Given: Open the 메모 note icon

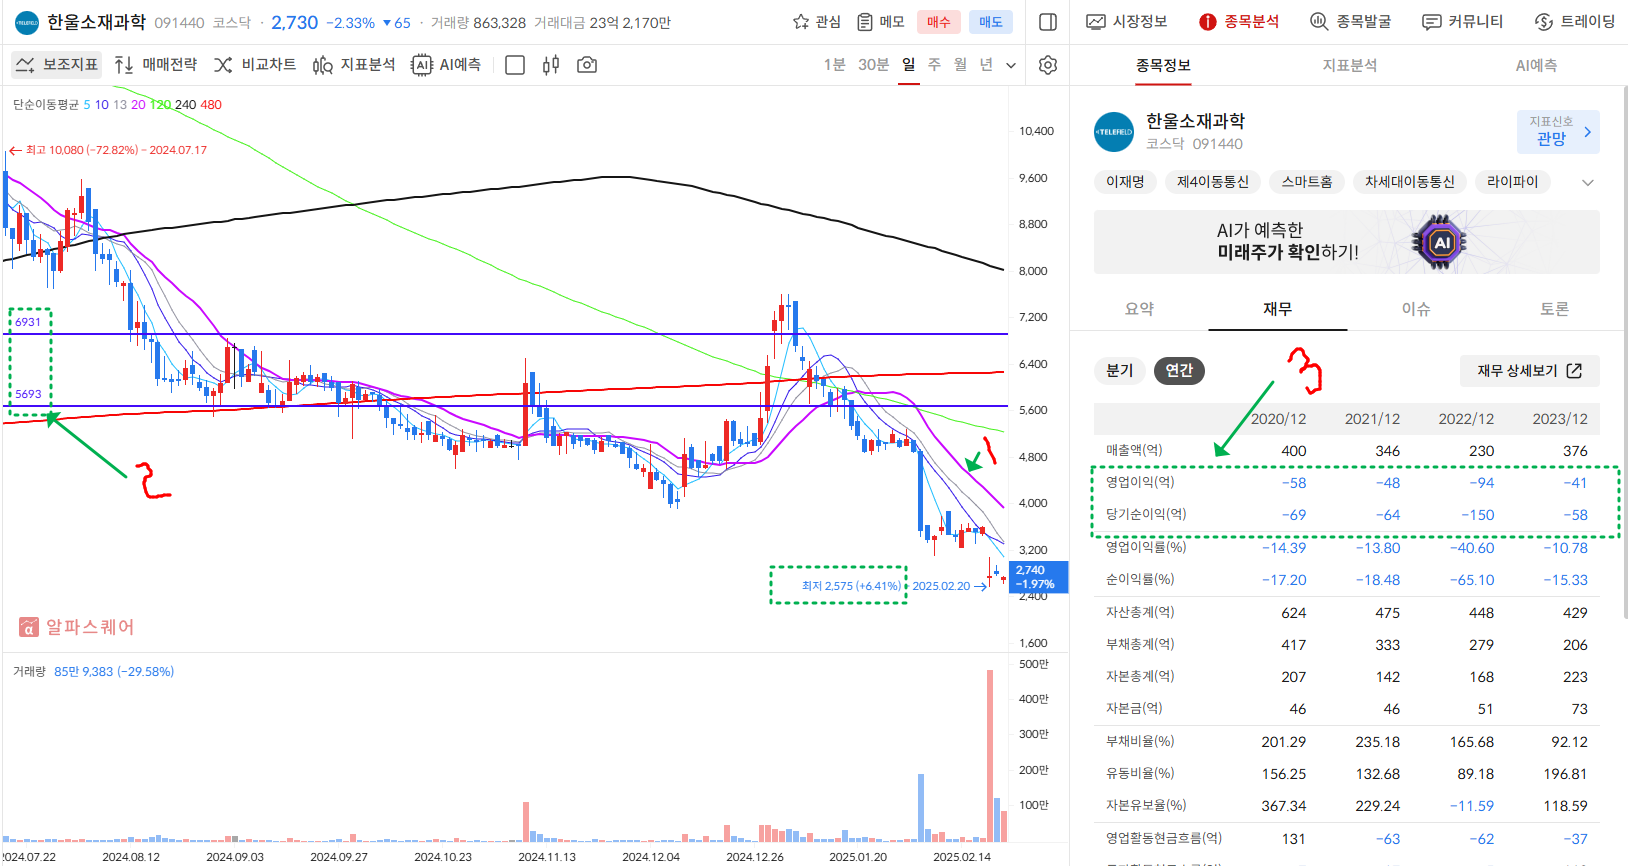Looking at the screenshot, I should click(x=865, y=22).
